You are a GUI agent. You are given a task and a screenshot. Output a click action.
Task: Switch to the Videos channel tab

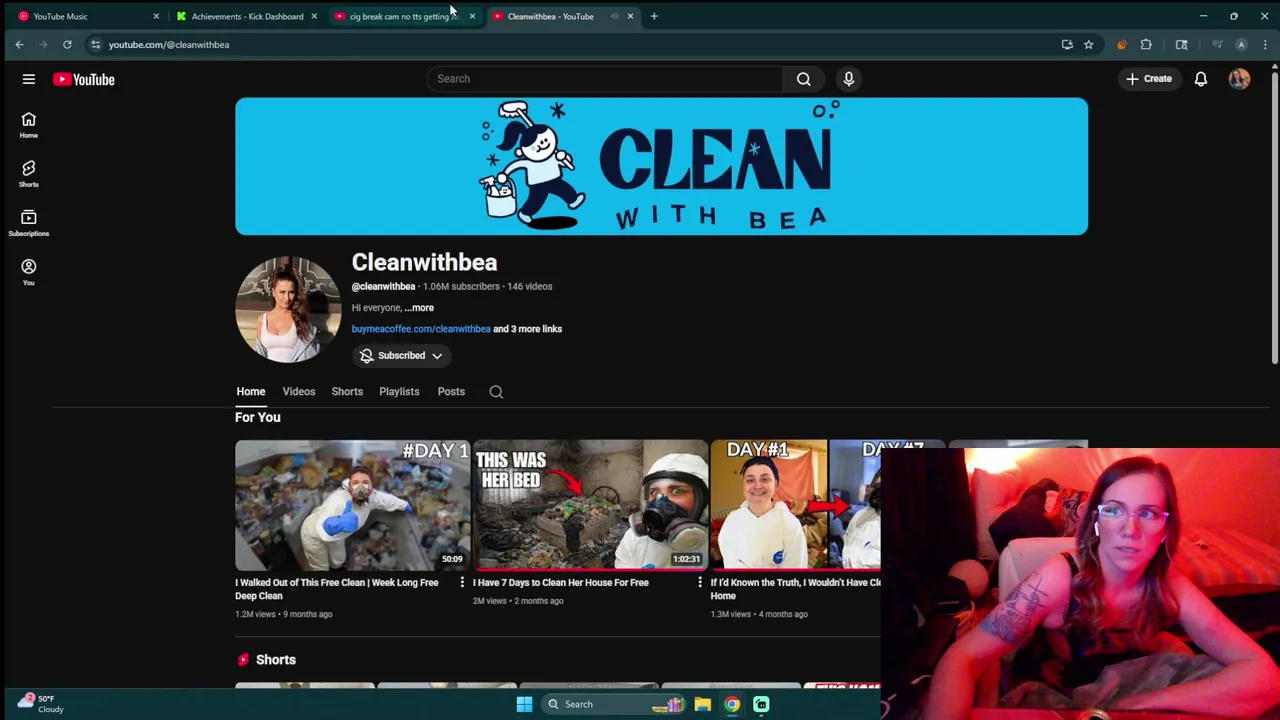[299, 392]
